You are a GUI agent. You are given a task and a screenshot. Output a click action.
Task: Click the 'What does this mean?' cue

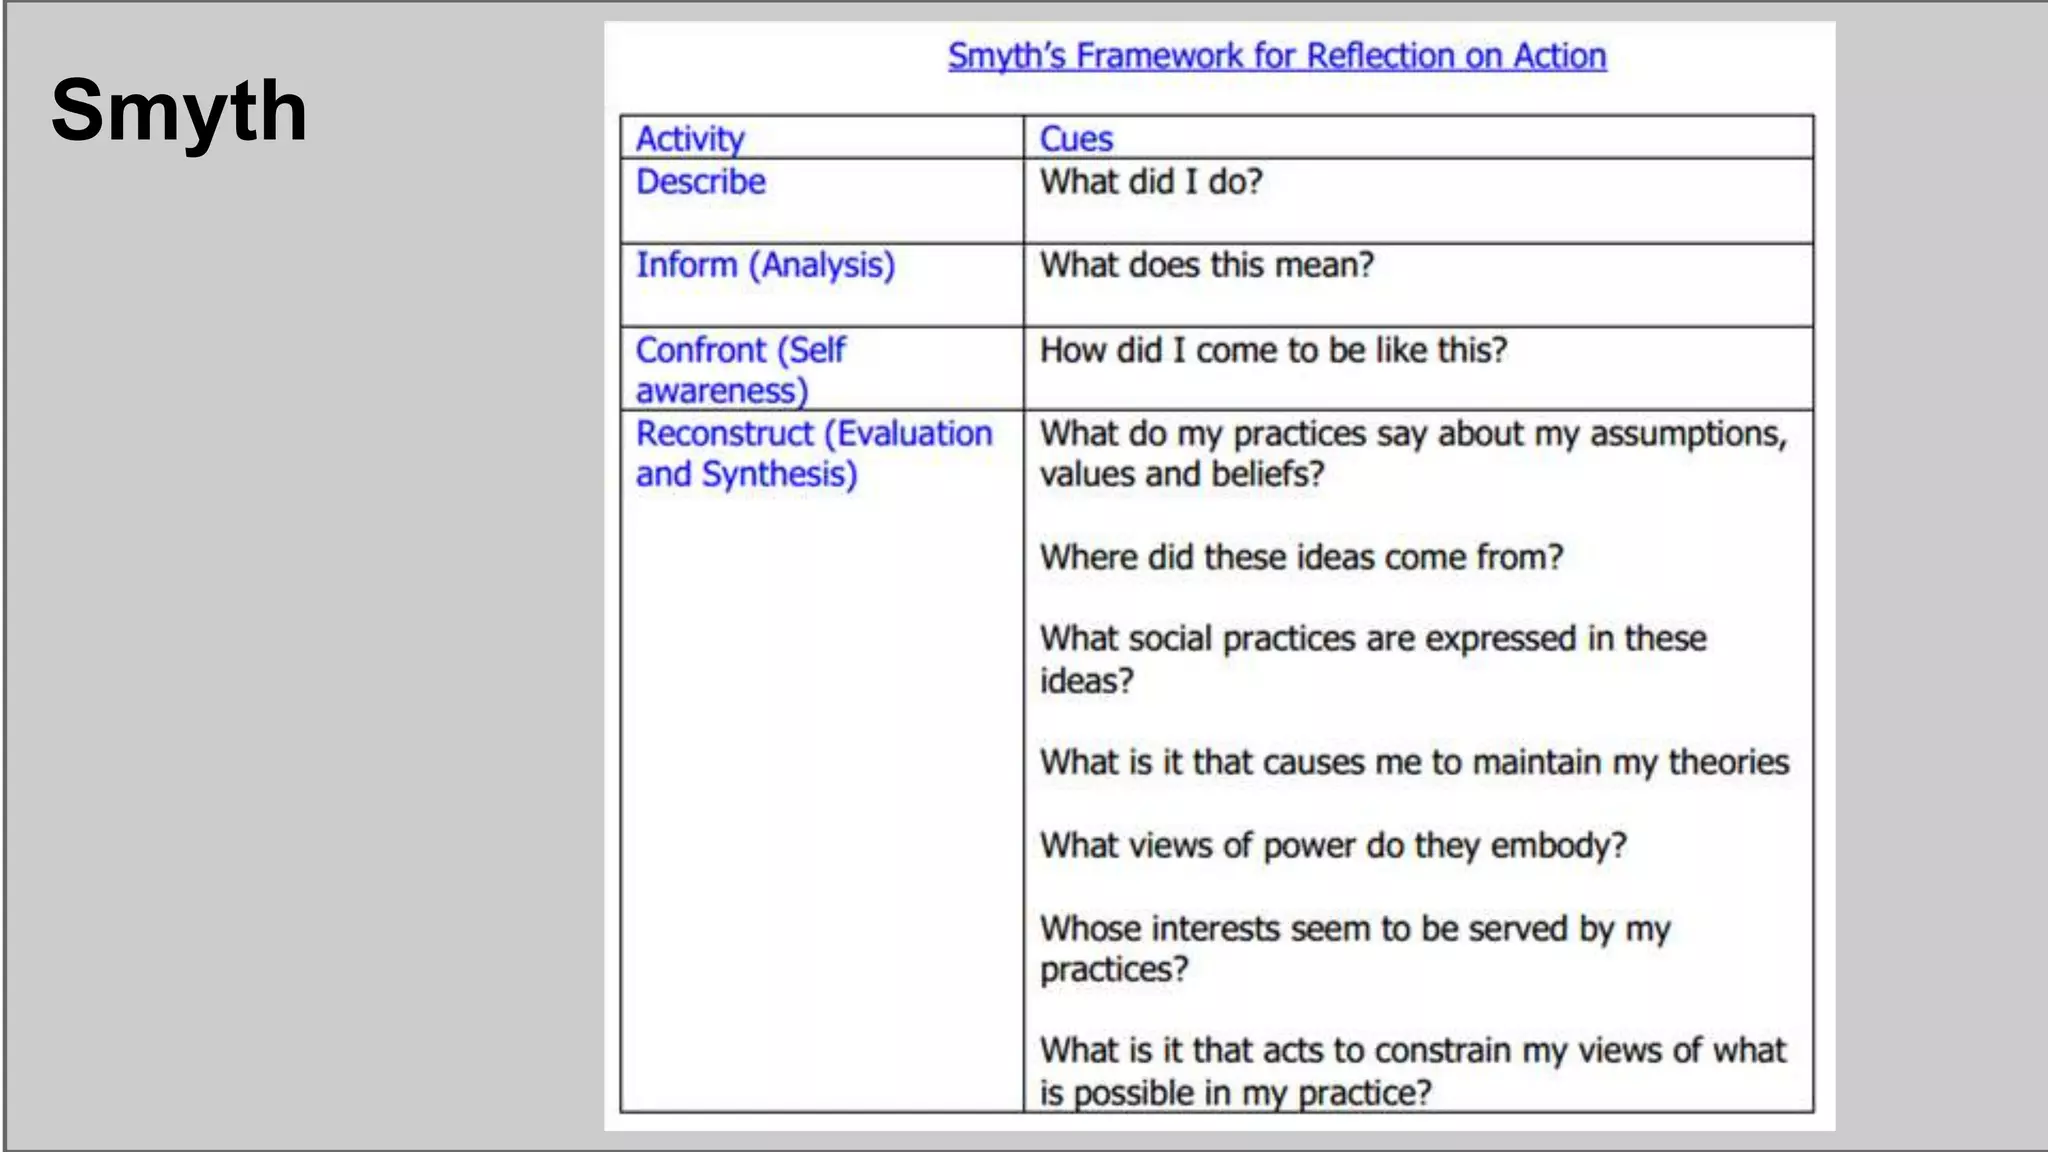point(1207,265)
